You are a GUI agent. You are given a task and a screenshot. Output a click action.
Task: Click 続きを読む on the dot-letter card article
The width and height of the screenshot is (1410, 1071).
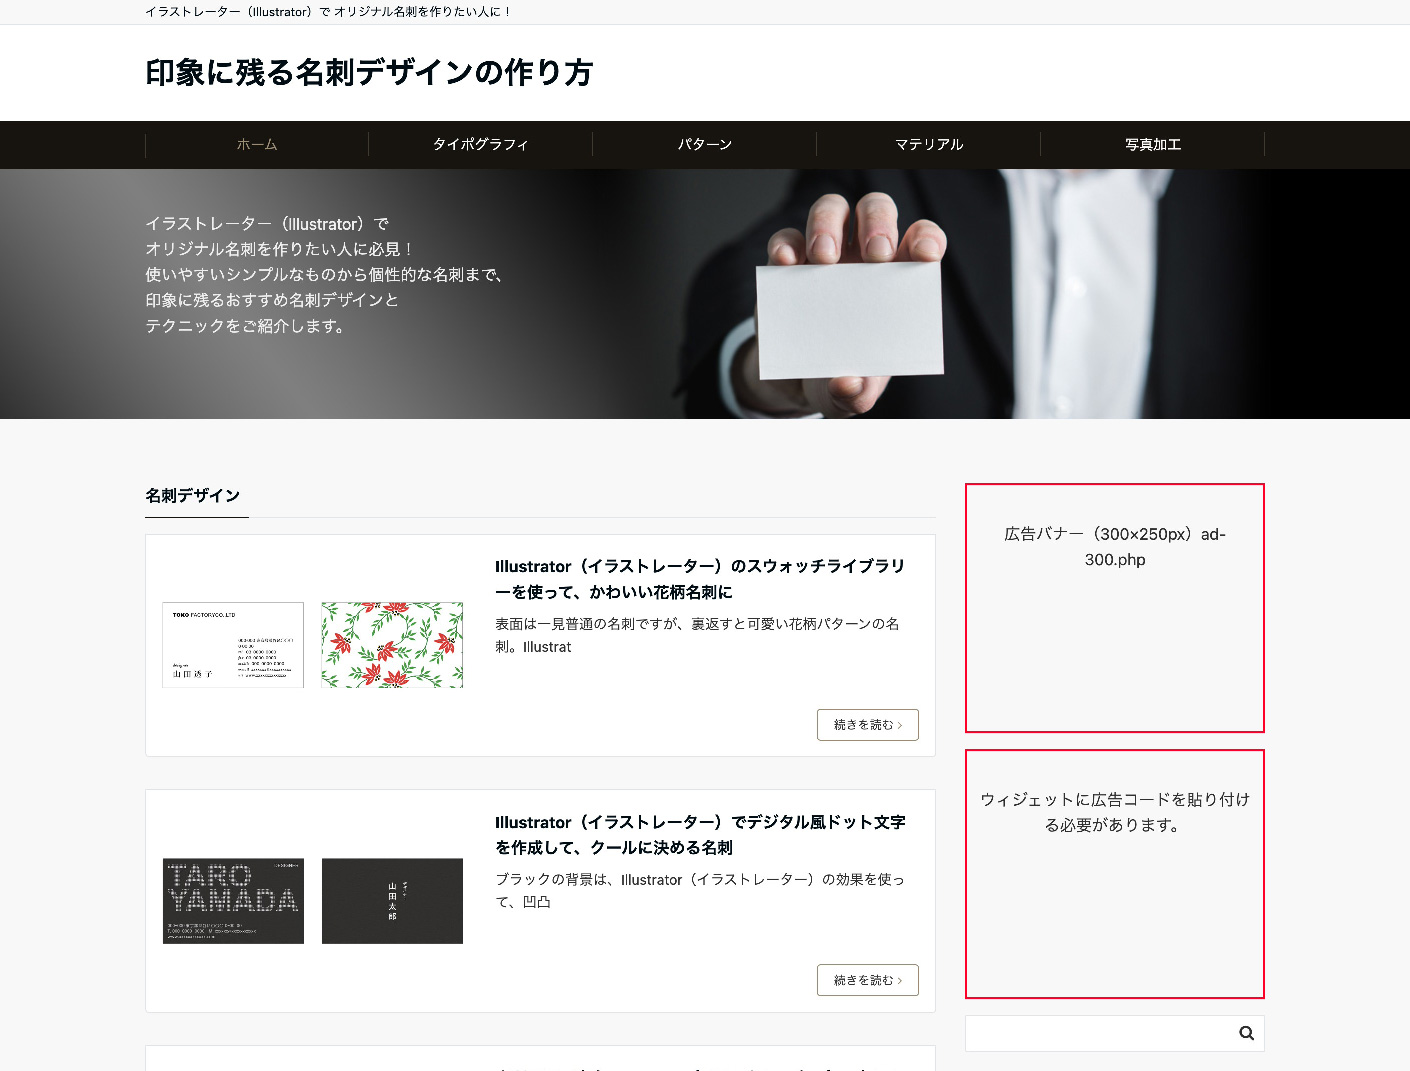(x=867, y=980)
